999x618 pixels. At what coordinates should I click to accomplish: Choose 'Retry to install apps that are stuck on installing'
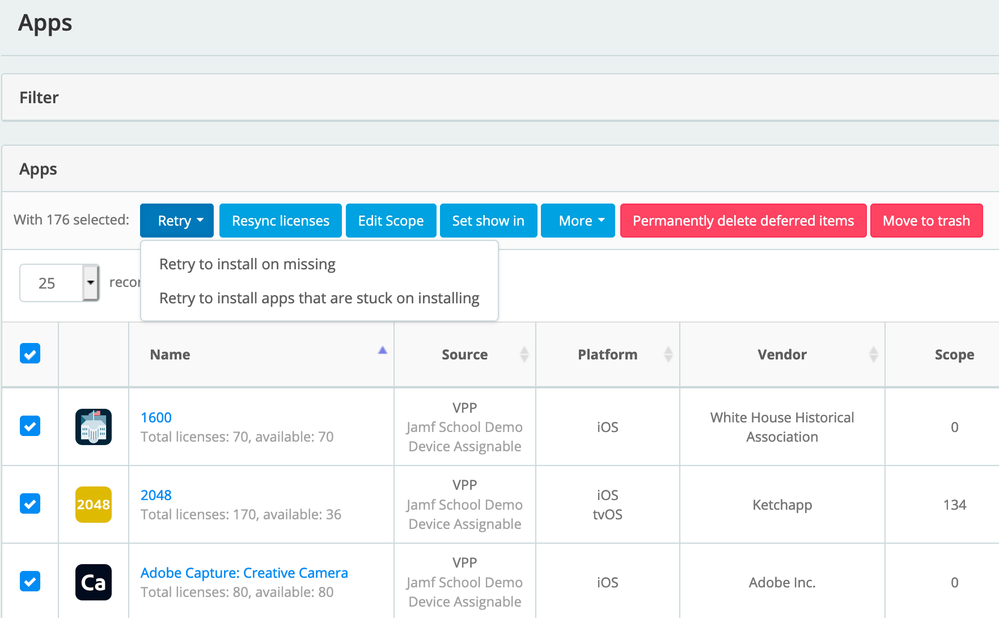point(319,298)
